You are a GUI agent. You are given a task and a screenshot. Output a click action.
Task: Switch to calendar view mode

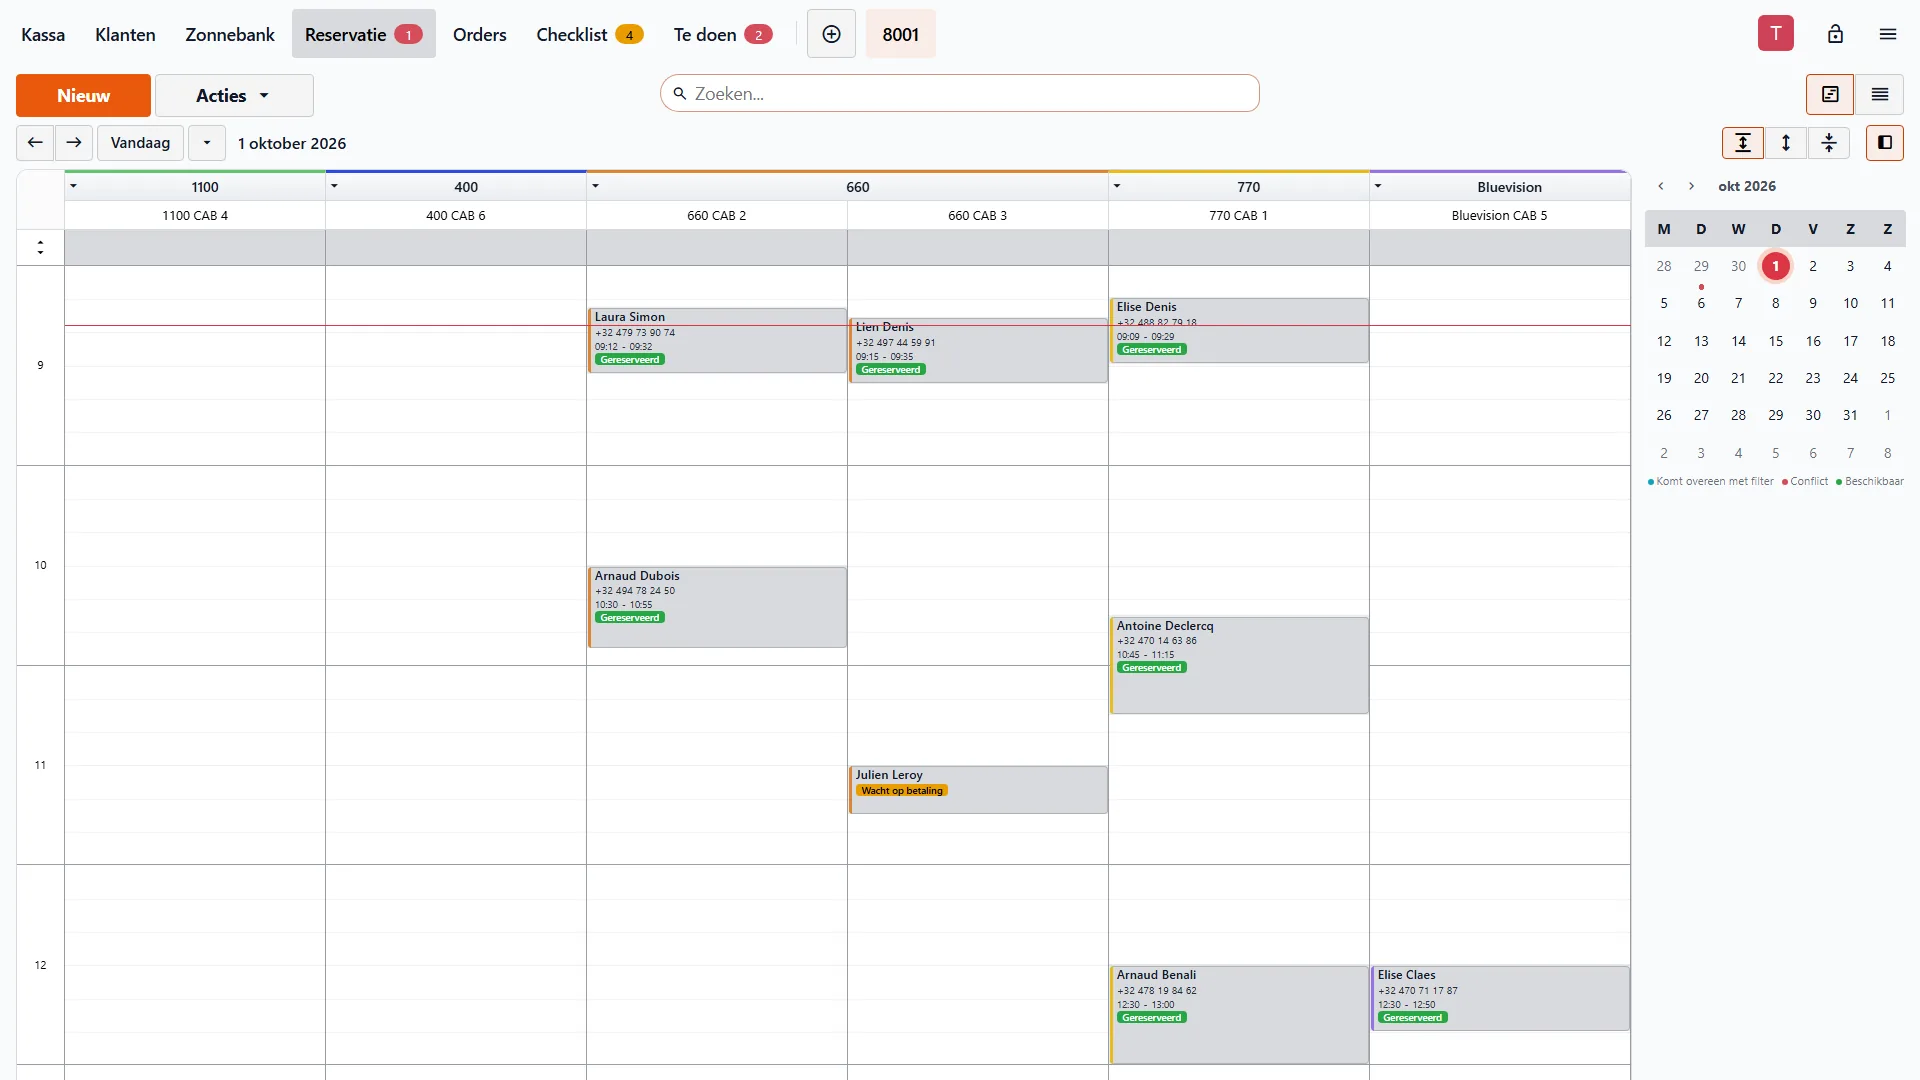point(1830,94)
